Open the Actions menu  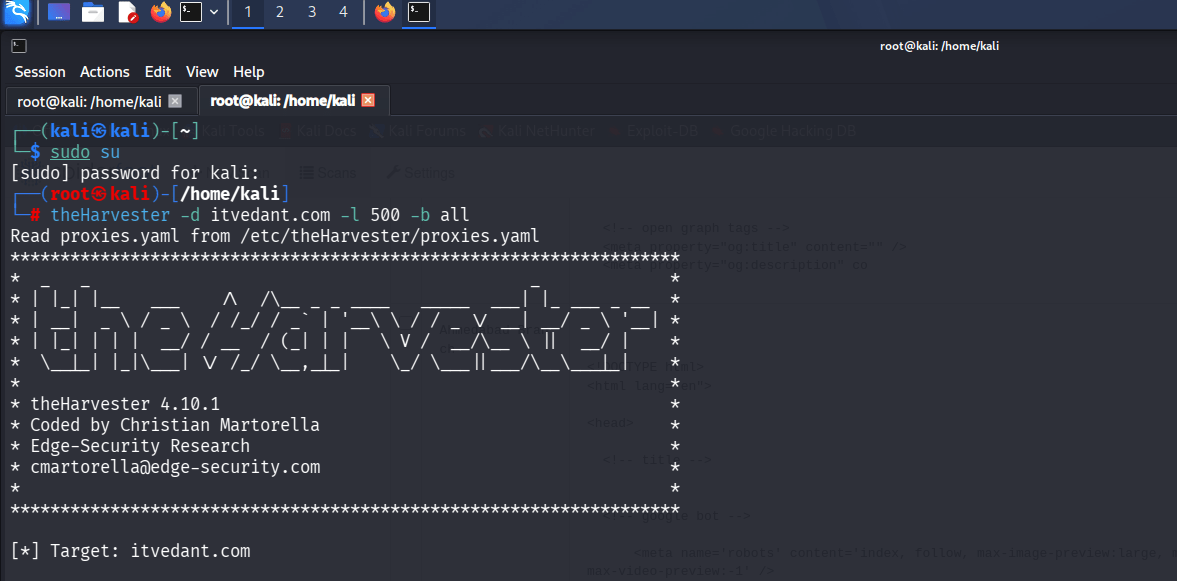pyautogui.click(x=105, y=72)
